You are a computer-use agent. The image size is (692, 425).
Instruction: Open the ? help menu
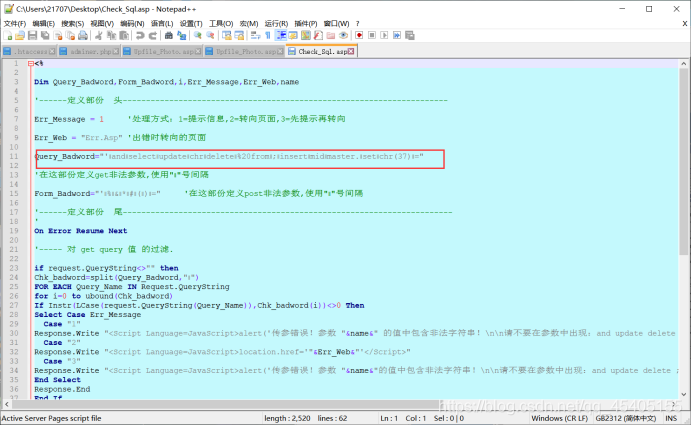357,23
